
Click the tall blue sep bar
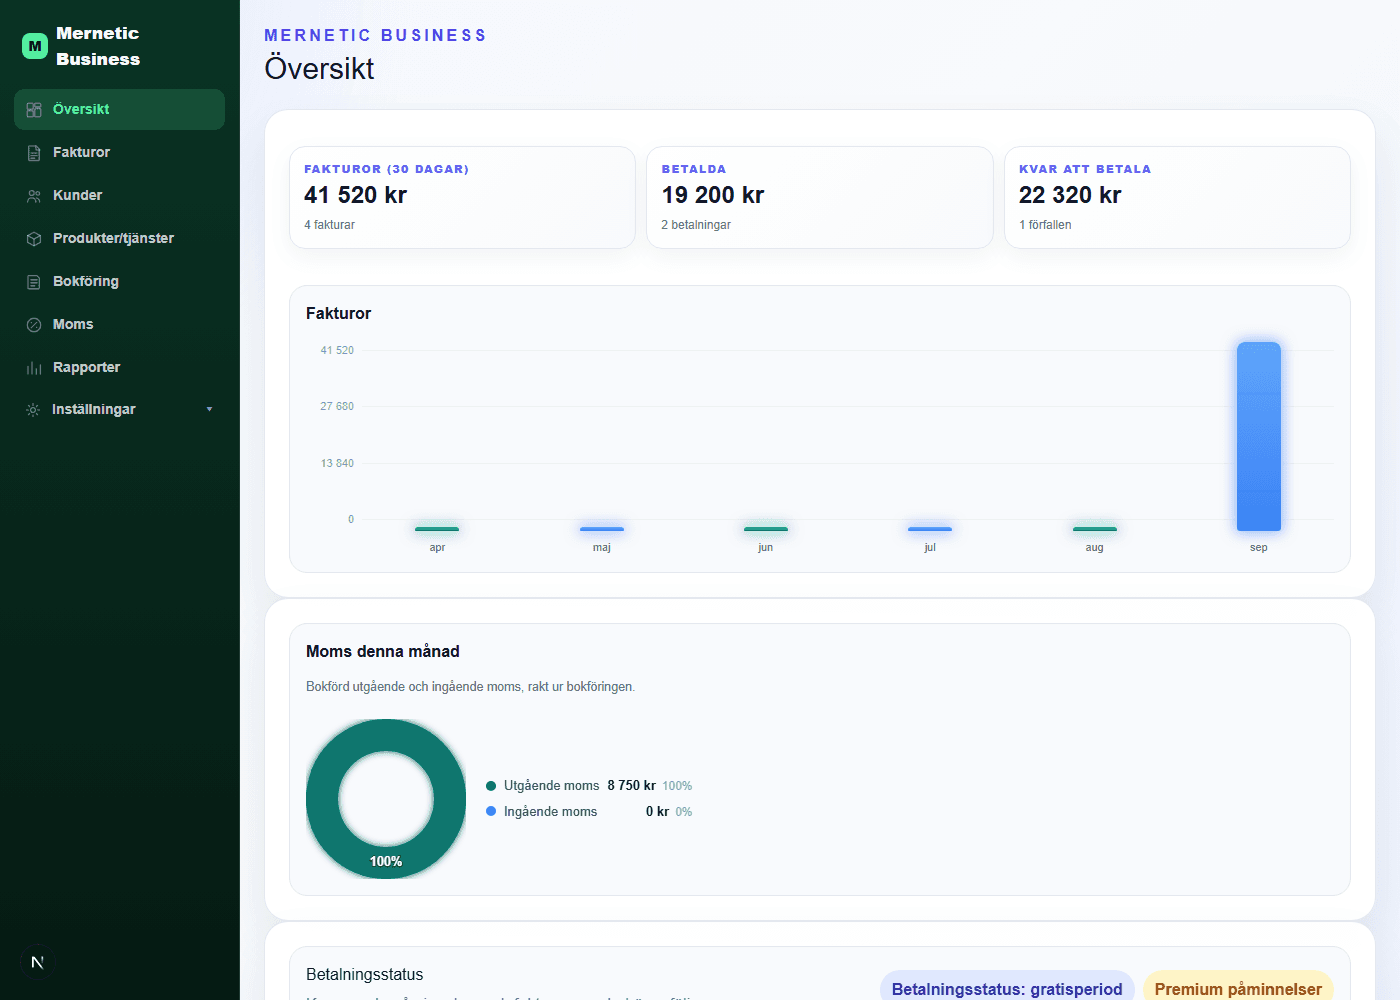click(1259, 436)
